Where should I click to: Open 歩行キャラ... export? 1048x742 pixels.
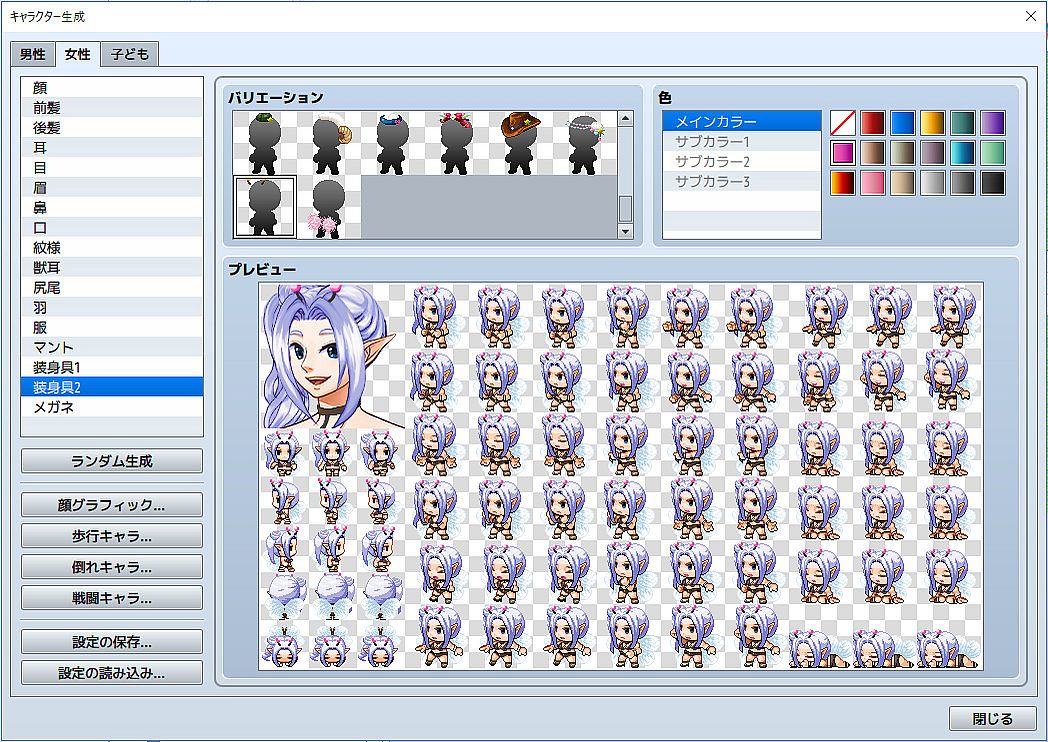click(112, 536)
